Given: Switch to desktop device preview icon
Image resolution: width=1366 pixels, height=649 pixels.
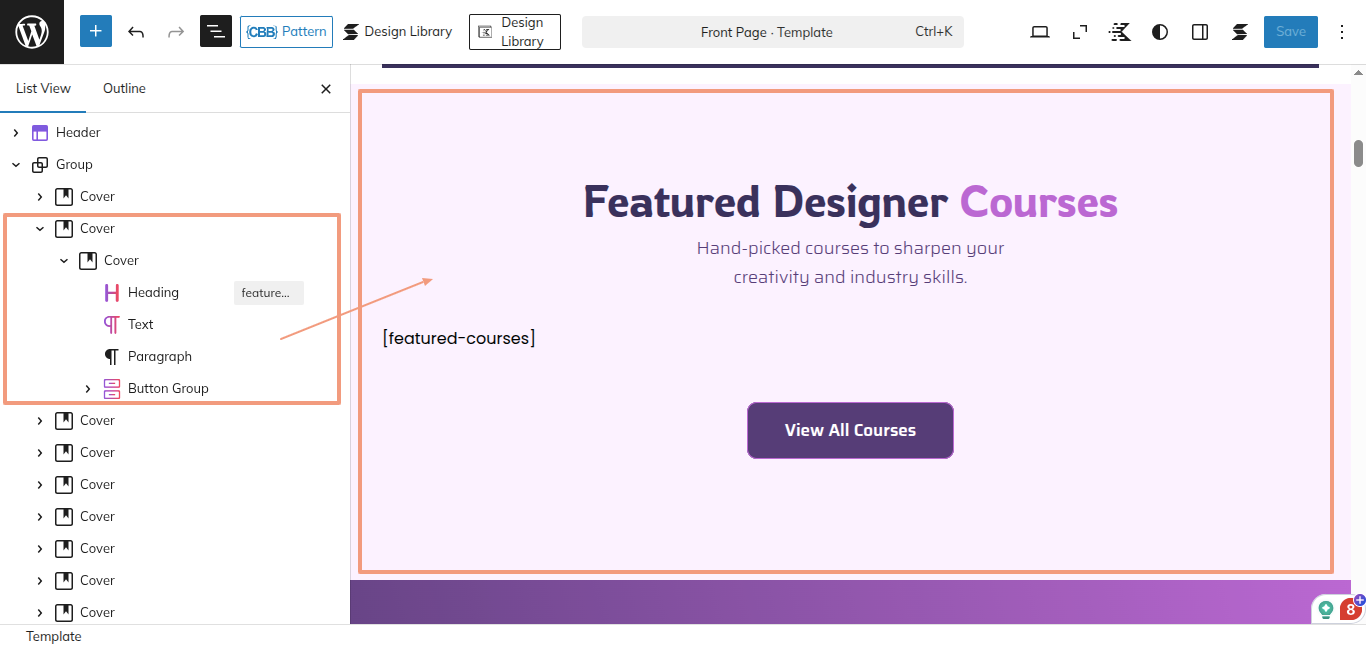Looking at the screenshot, I should click(1040, 32).
